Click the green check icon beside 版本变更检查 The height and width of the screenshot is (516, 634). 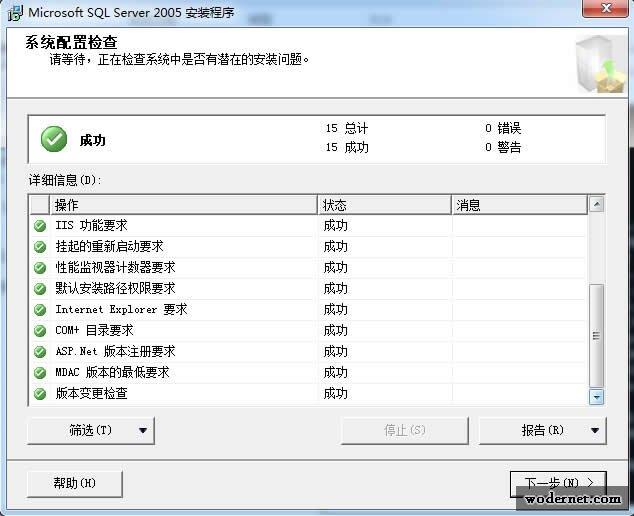click(x=40, y=393)
